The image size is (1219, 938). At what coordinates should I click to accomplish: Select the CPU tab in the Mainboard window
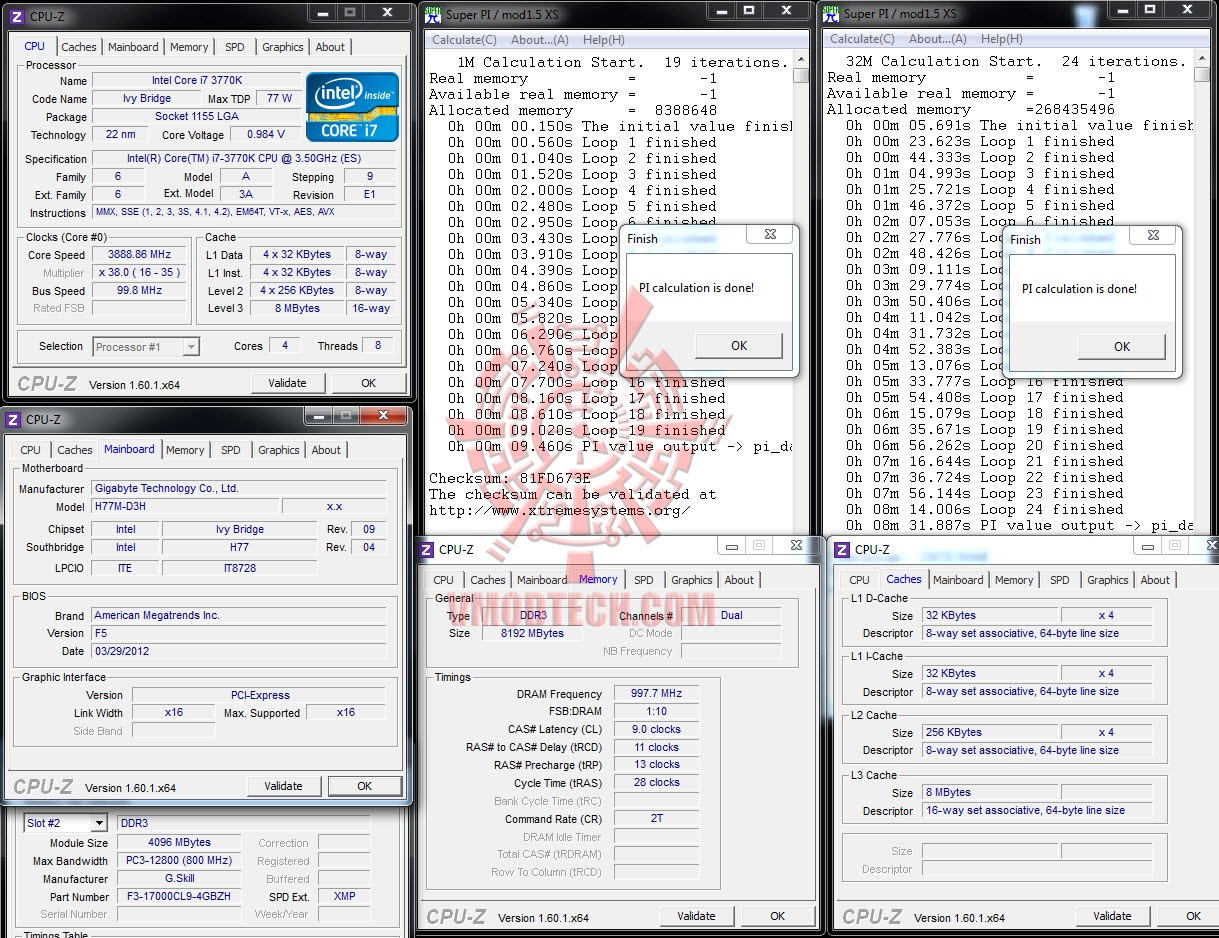[x=30, y=450]
